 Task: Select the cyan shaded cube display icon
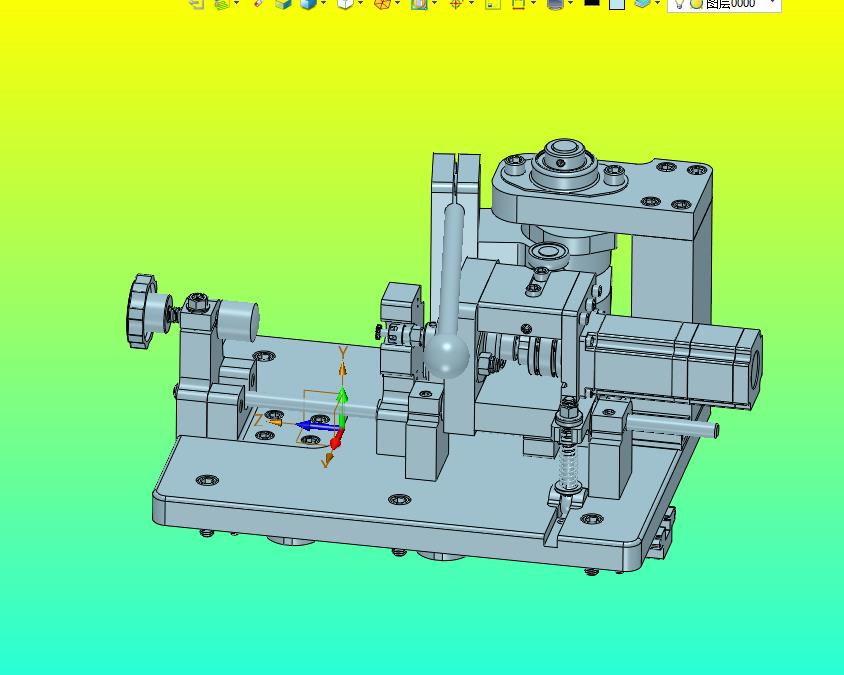(x=283, y=3)
